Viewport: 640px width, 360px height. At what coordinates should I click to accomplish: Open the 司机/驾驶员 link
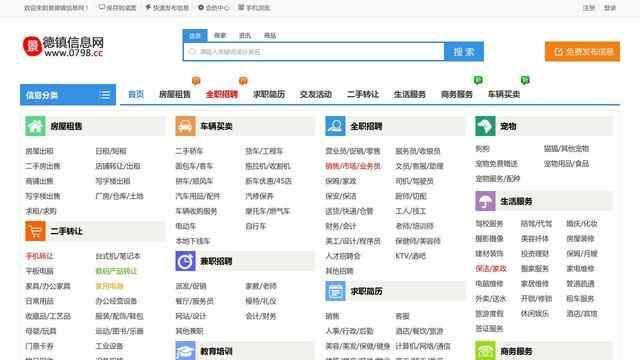tap(414, 181)
